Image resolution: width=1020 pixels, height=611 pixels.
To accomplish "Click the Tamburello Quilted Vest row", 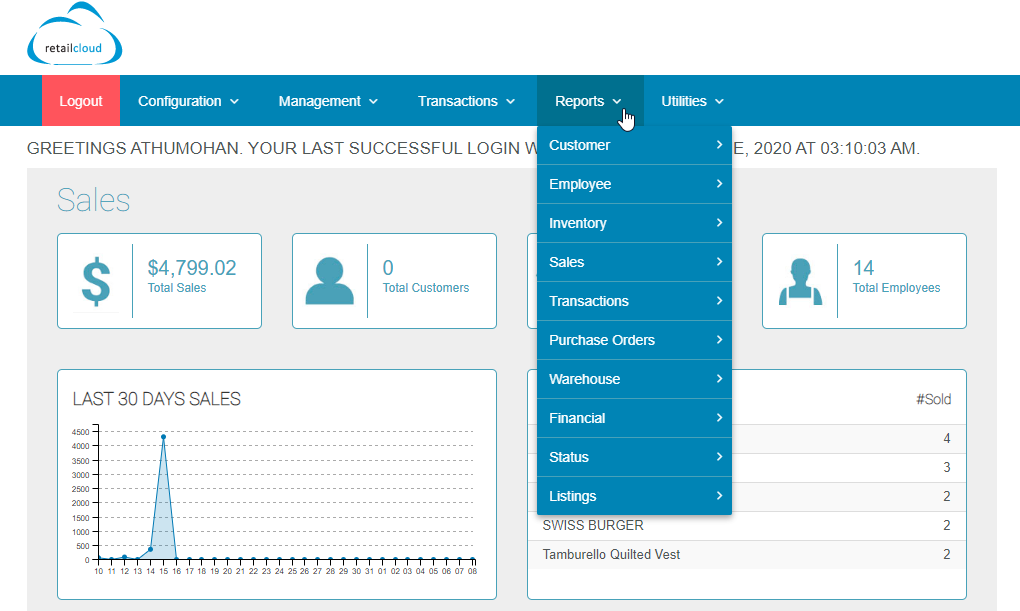I will [x=747, y=554].
